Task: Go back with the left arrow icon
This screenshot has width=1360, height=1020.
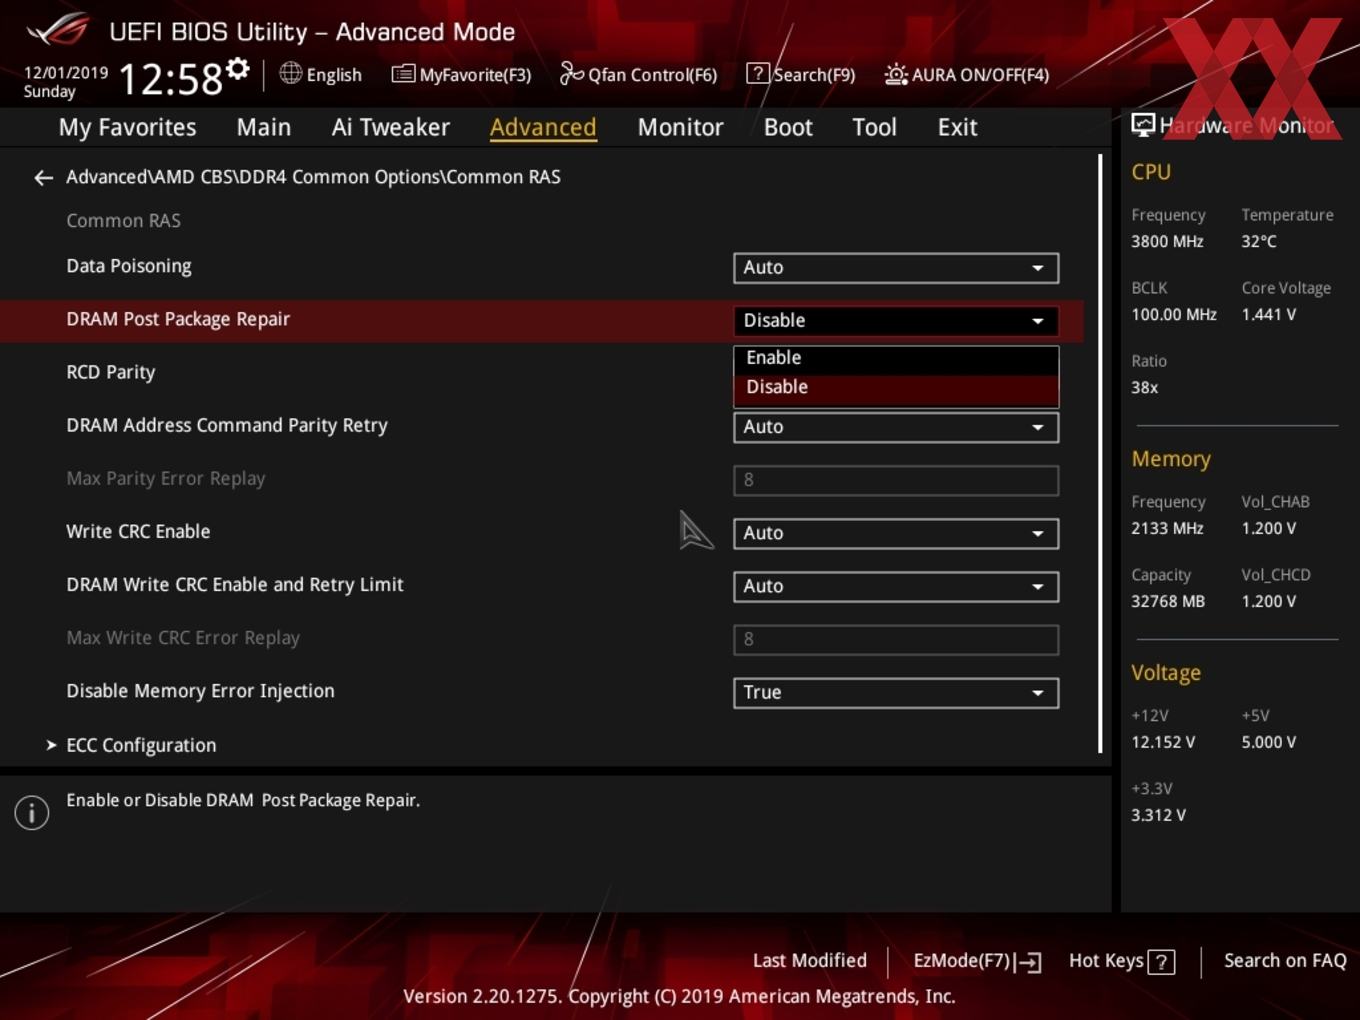Action: pyautogui.click(x=43, y=177)
